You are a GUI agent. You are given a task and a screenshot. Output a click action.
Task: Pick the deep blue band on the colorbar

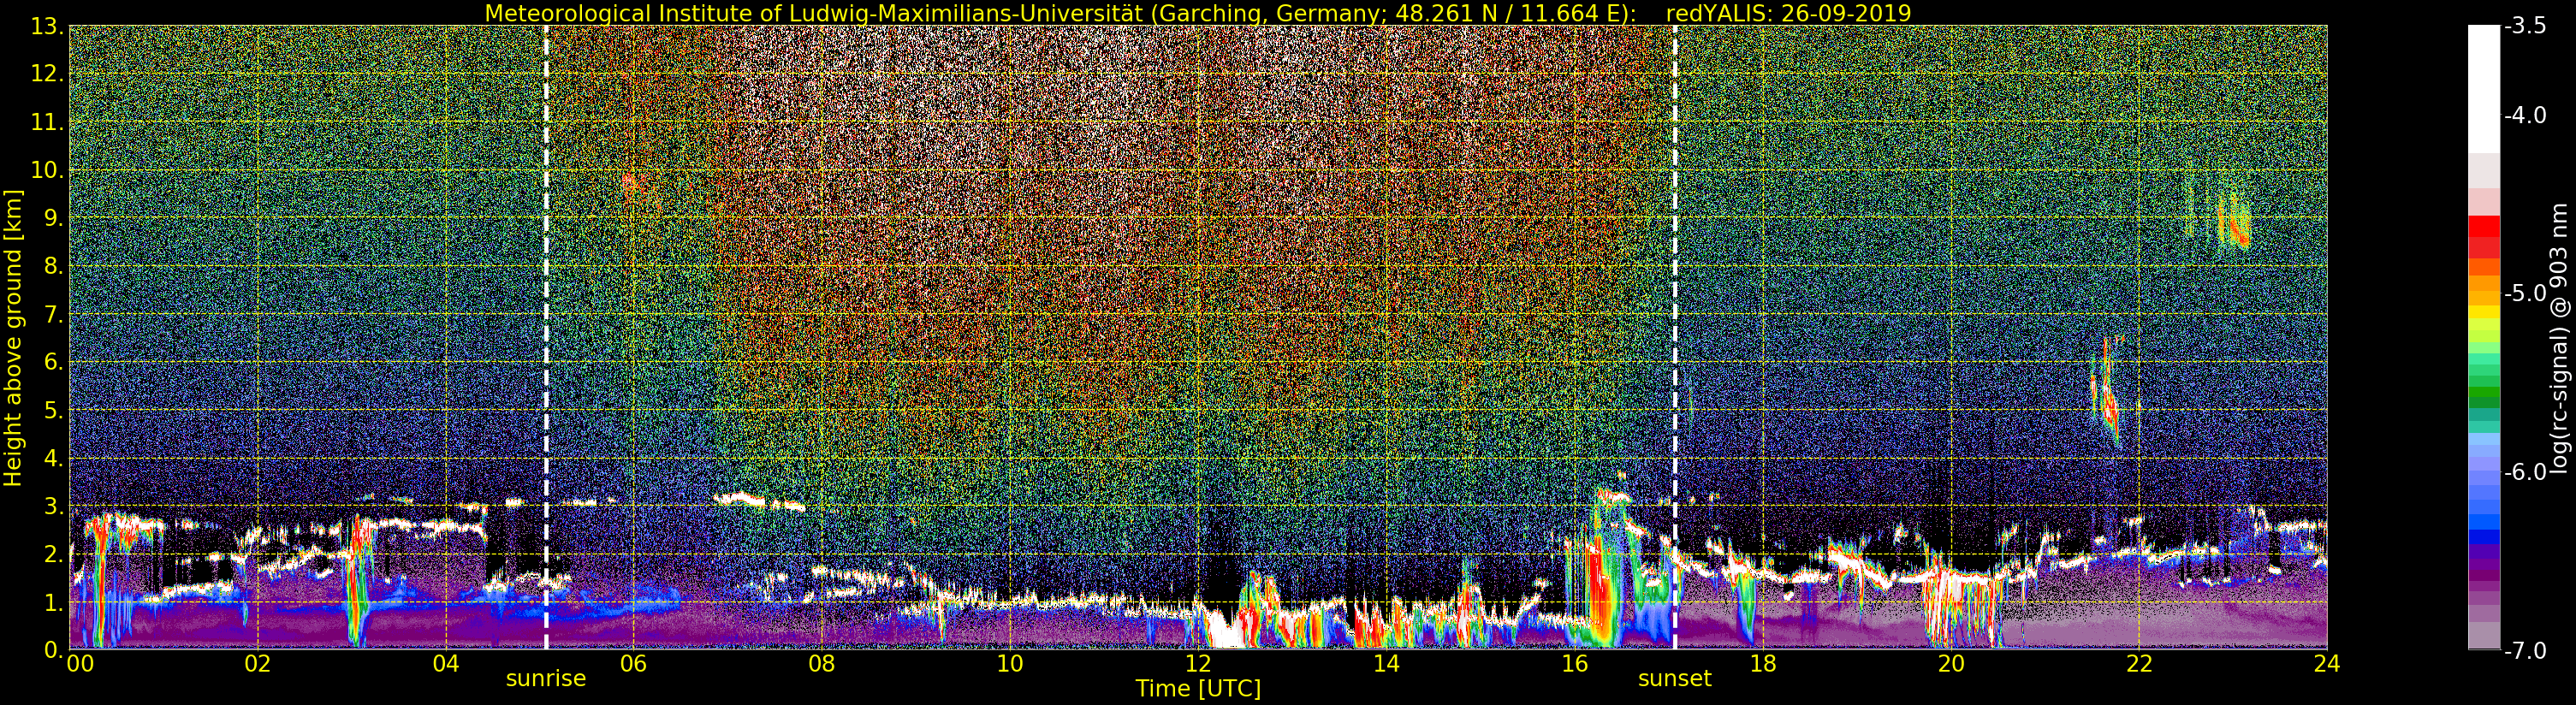click(2483, 536)
